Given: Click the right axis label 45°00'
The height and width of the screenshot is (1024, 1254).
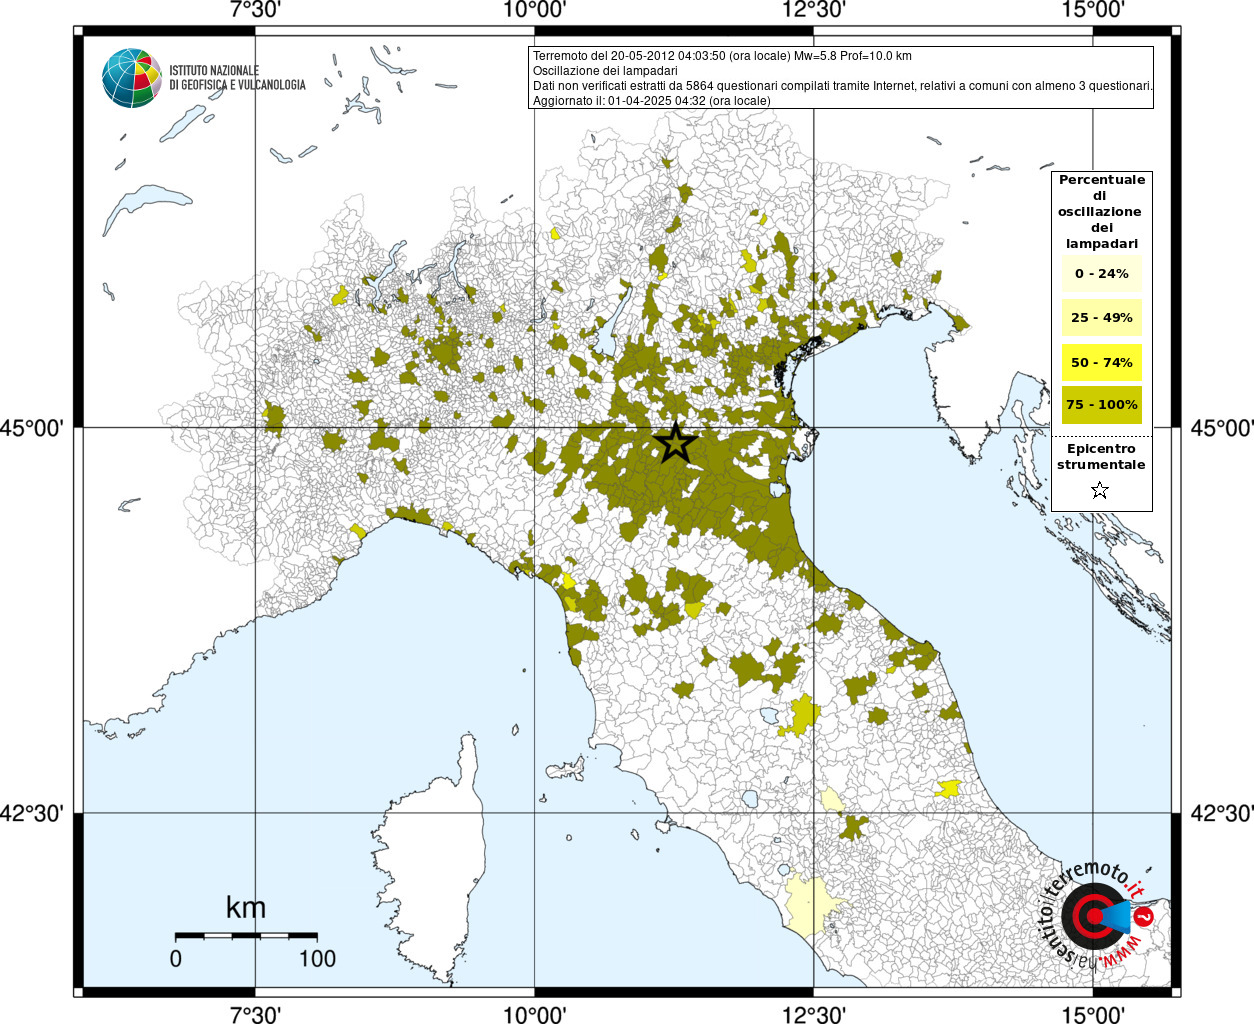Looking at the screenshot, I should (x=1222, y=428).
